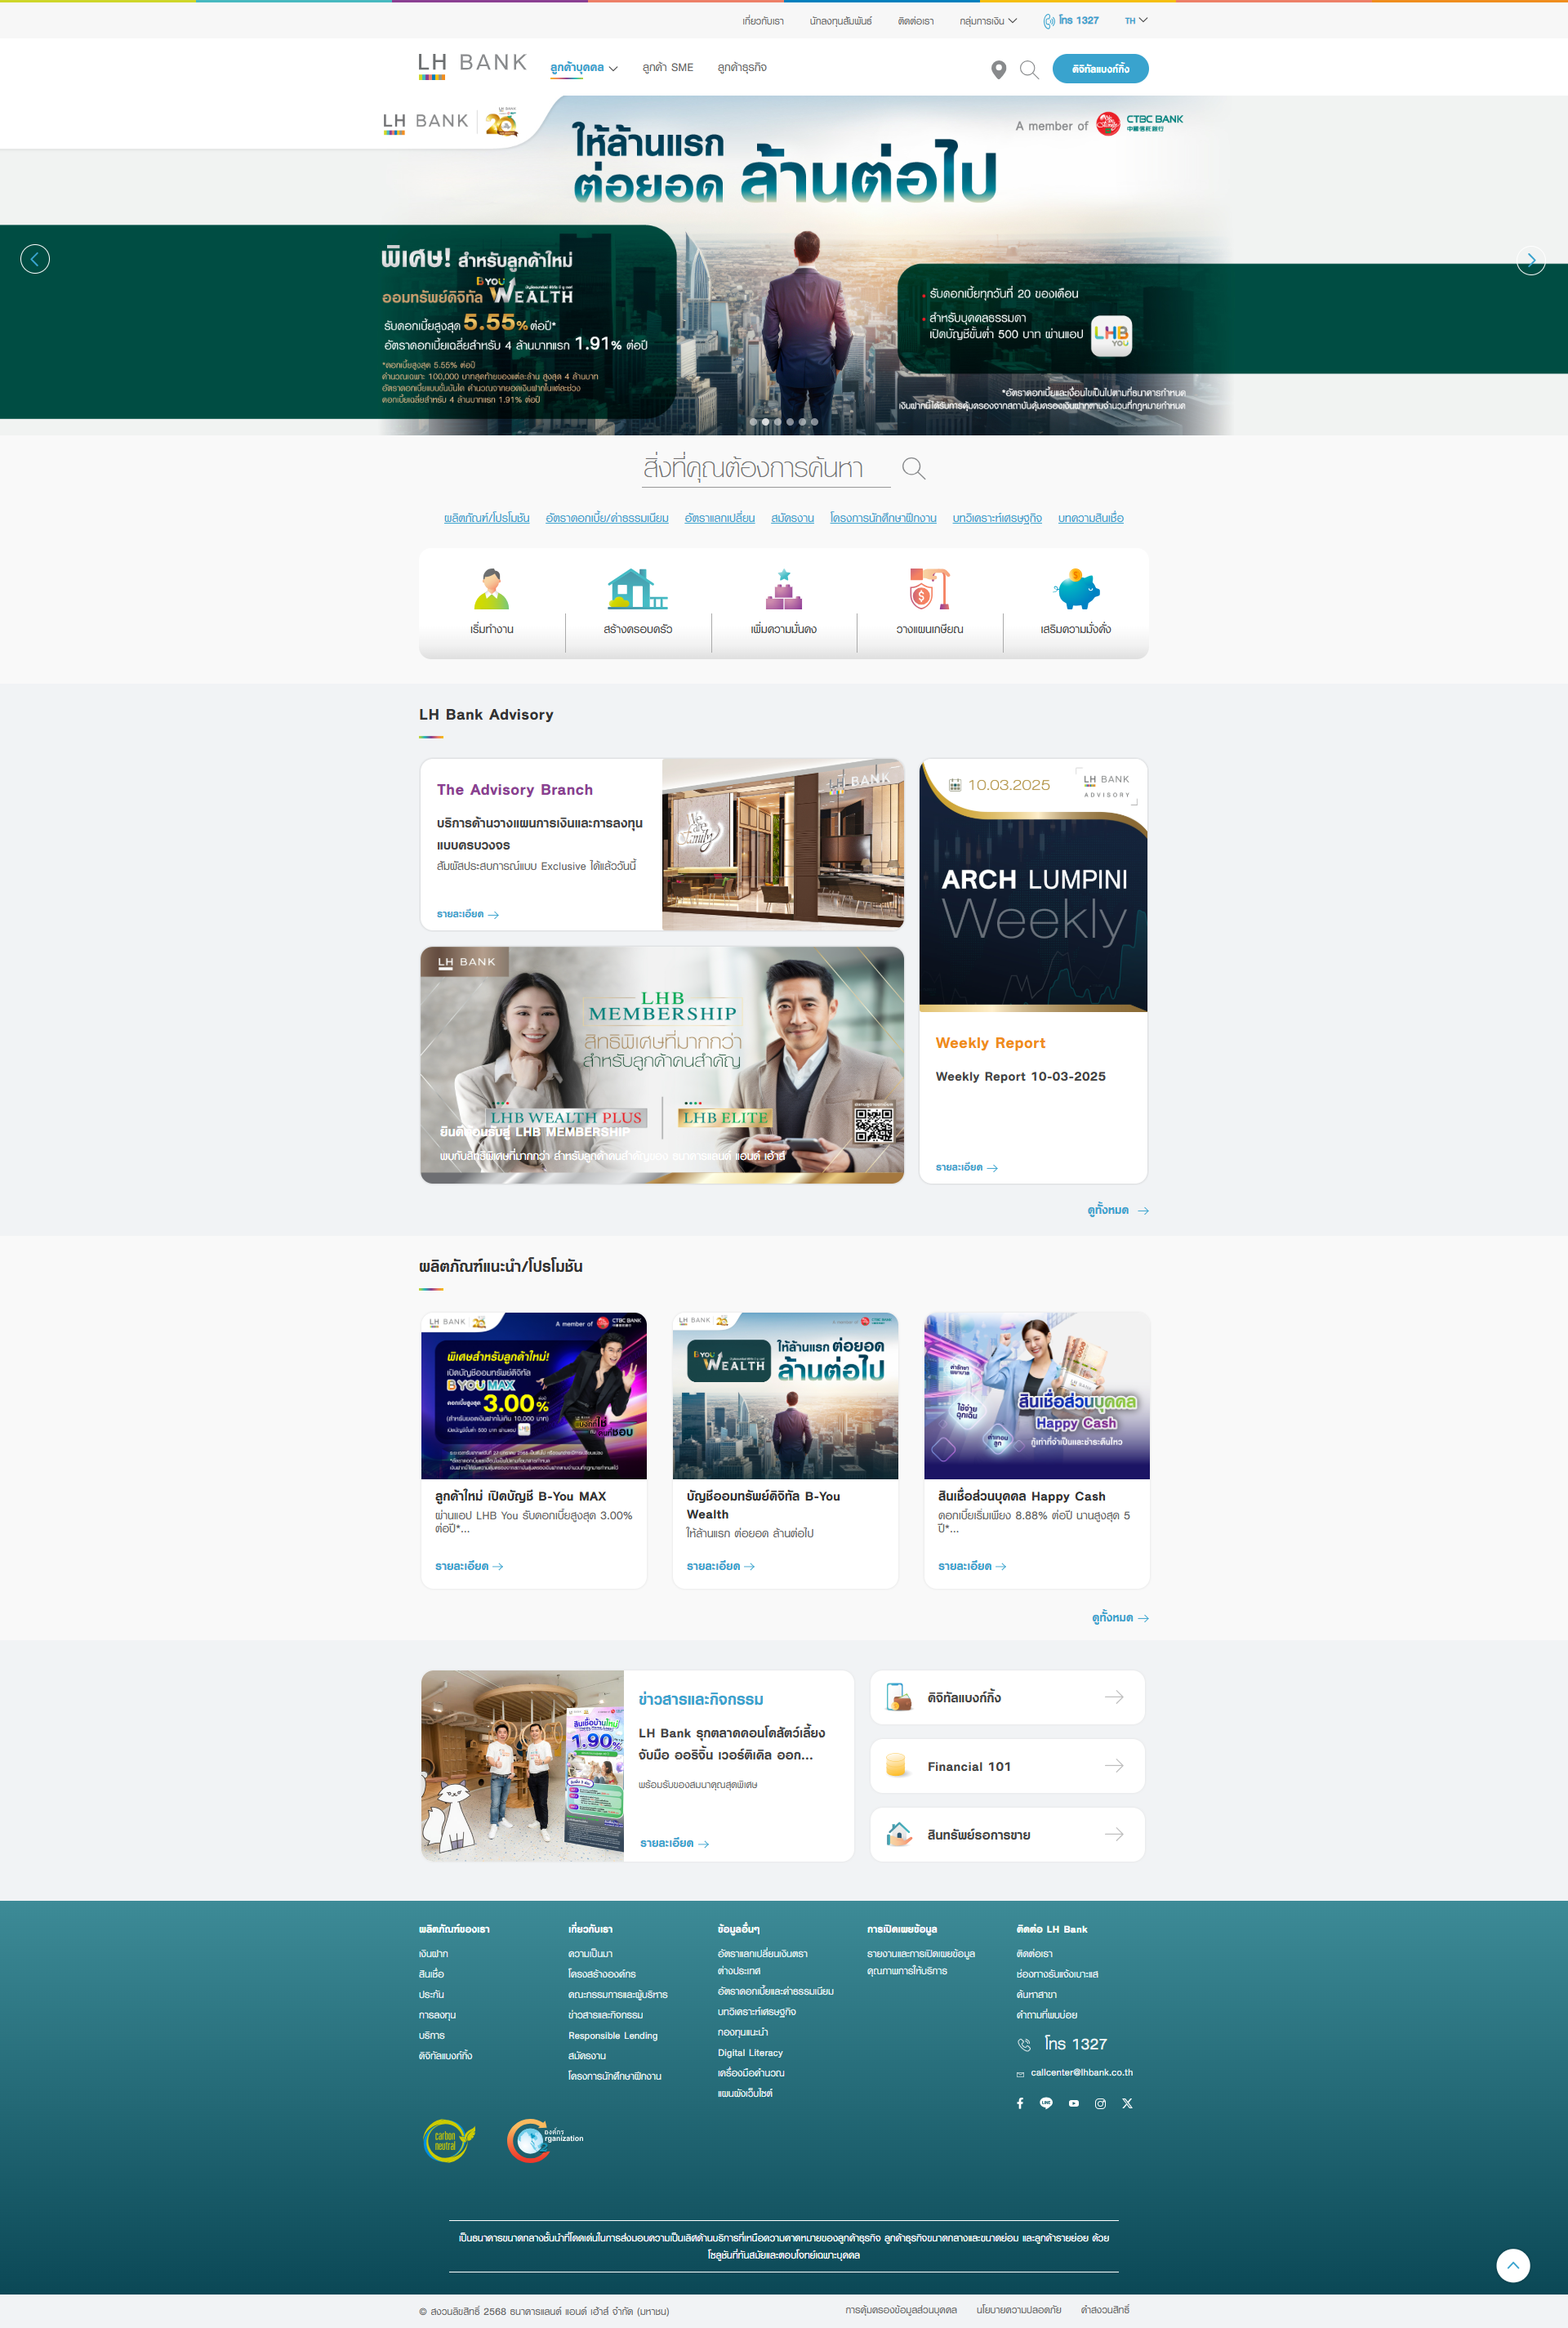Select the first carousel indicator dot
The width and height of the screenshot is (1568, 2328).
[x=753, y=422]
